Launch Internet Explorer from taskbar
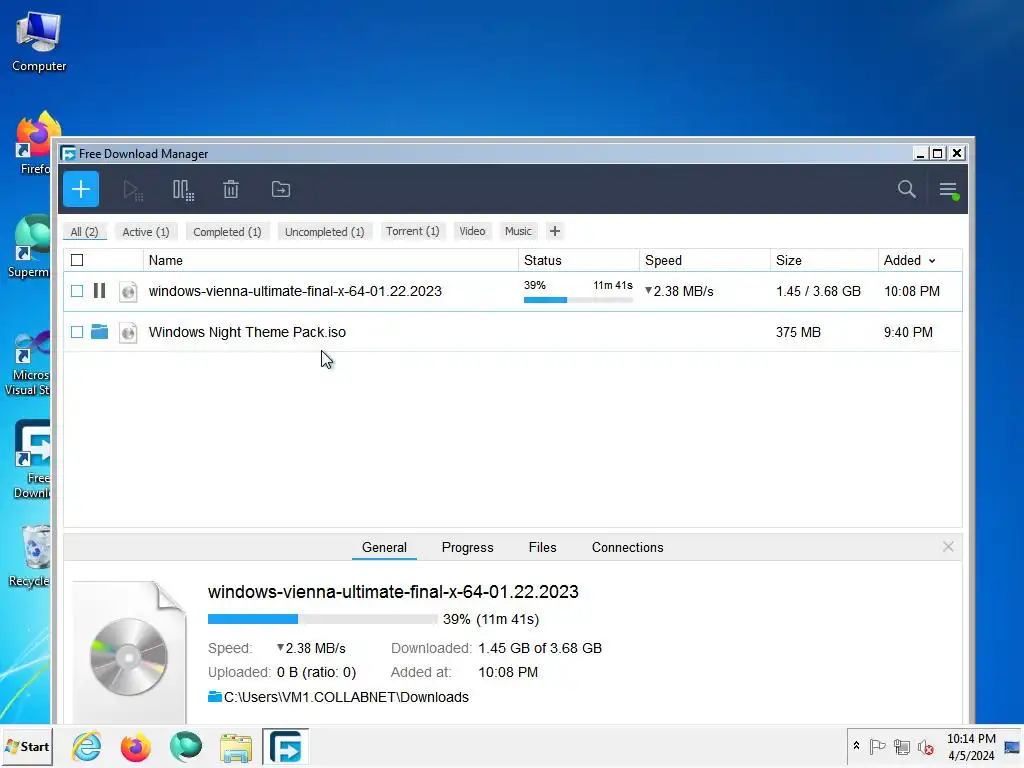The height and width of the screenshot is (768, 1024). 87,746
